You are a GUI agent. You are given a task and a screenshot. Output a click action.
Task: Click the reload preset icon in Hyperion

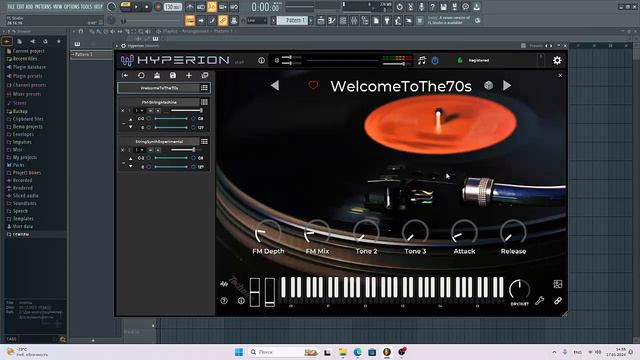[141, 76]
